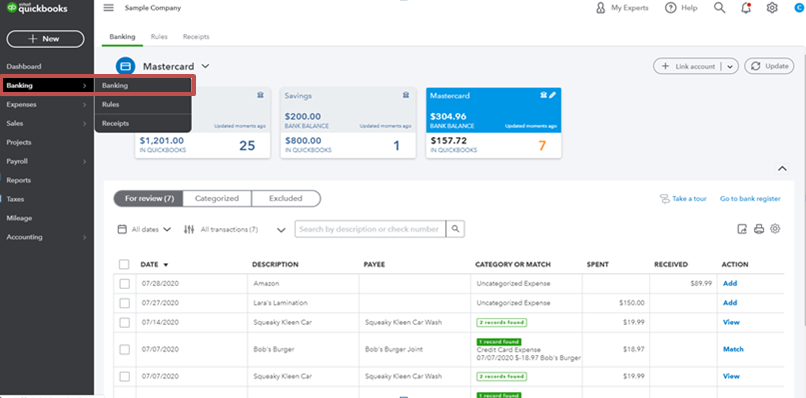Check the Amazon transaction row
Viewport: 806px width, 398px height.
pos(124,283)
